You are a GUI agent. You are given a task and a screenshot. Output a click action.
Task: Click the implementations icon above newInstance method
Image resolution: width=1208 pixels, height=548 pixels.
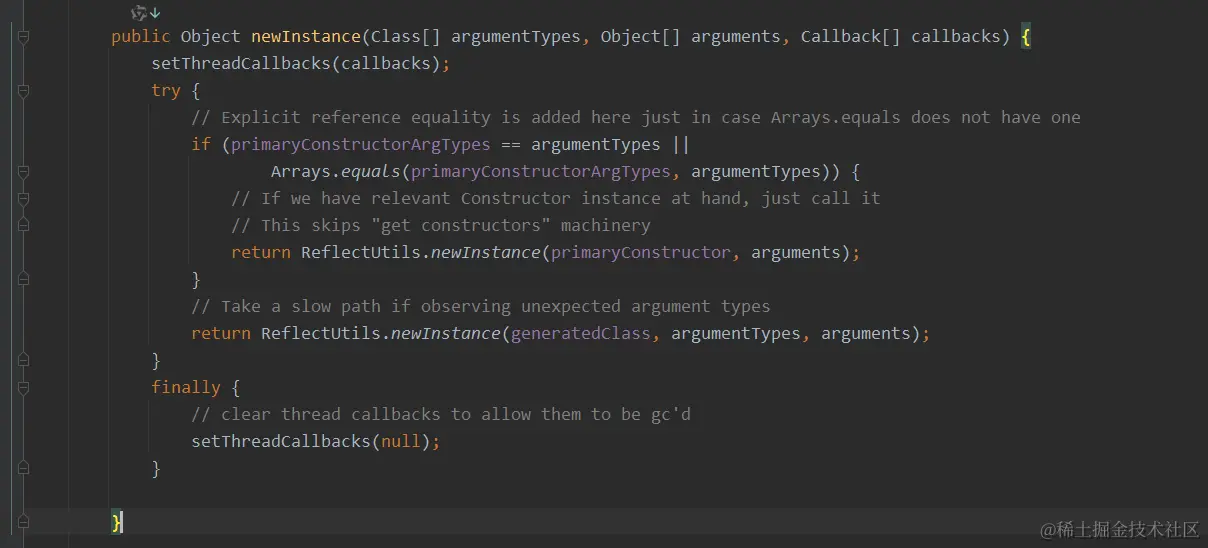coord(146,13)
